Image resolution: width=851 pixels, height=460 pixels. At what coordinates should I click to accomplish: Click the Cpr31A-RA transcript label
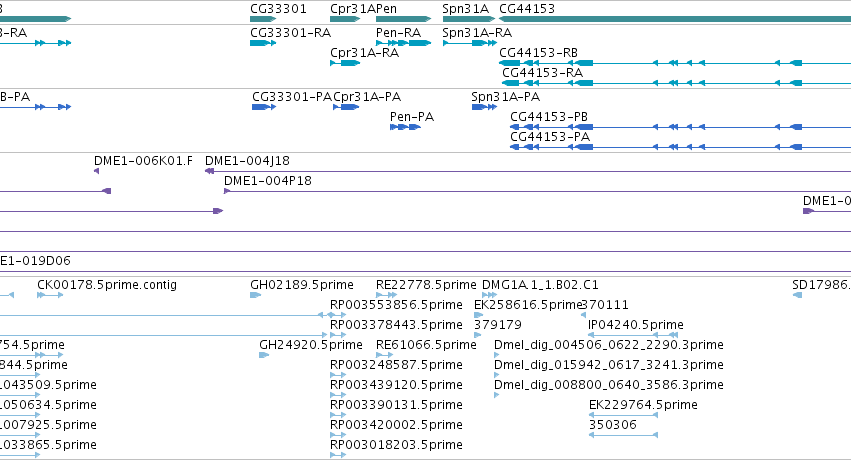click(x=365, y=53)
